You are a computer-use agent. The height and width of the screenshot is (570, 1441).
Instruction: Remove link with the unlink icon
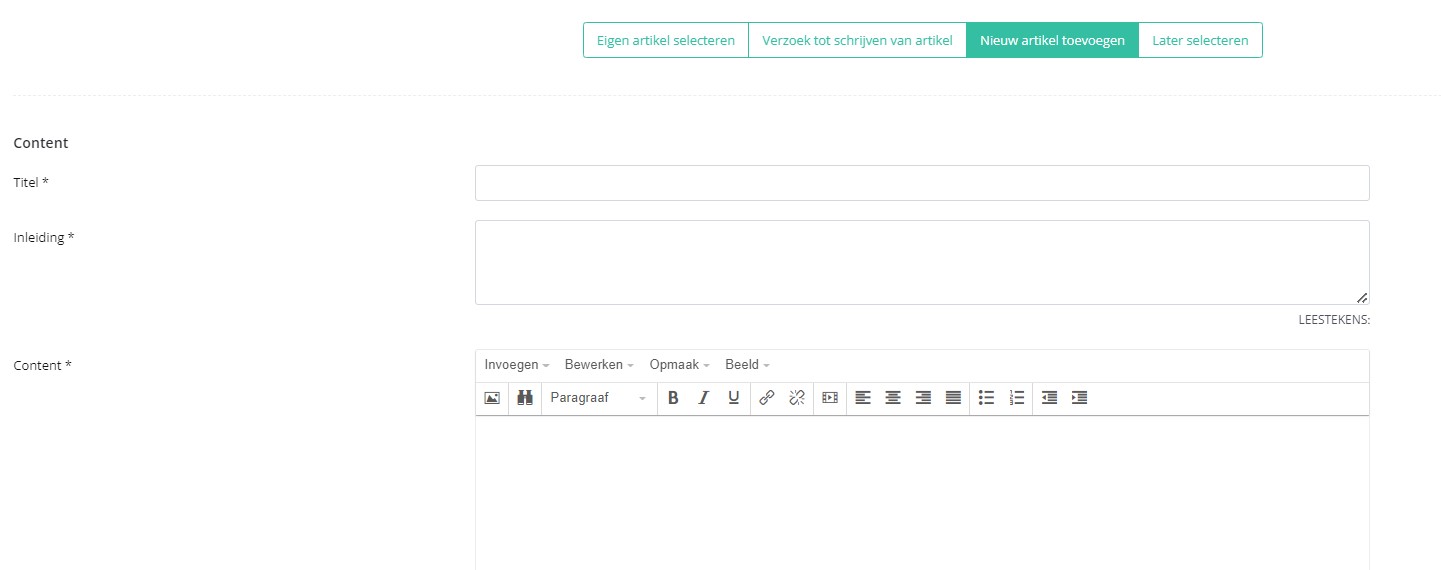(797, 398)
